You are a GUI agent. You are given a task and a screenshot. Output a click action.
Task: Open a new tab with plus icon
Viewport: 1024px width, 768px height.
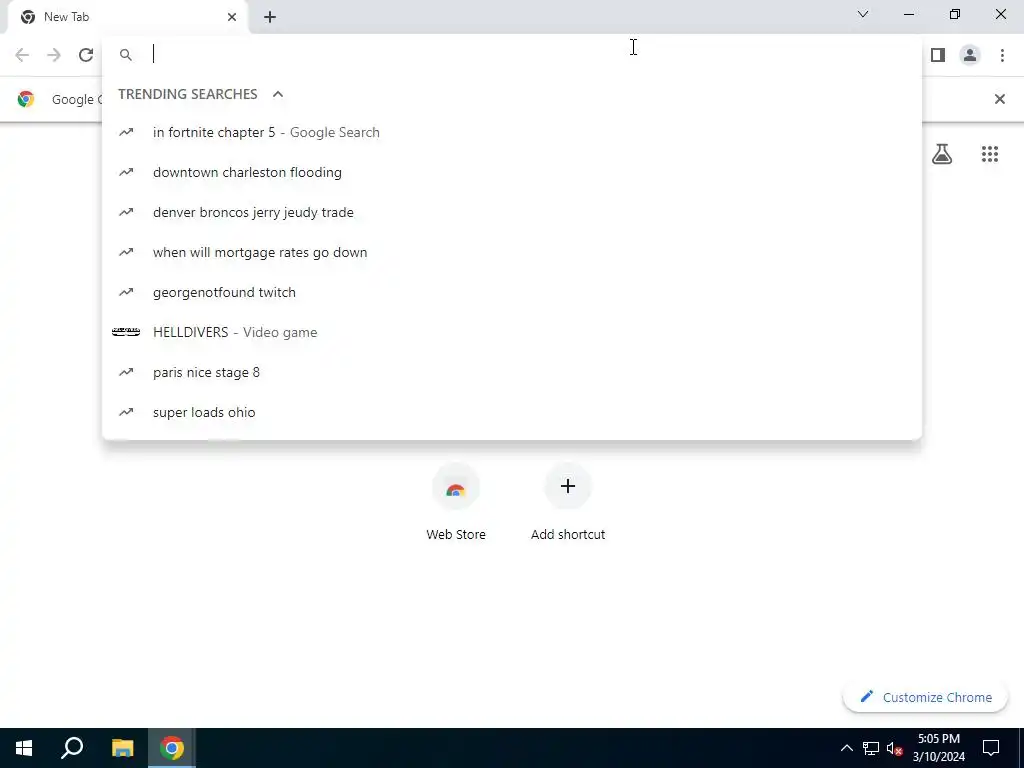pos(270,17)
